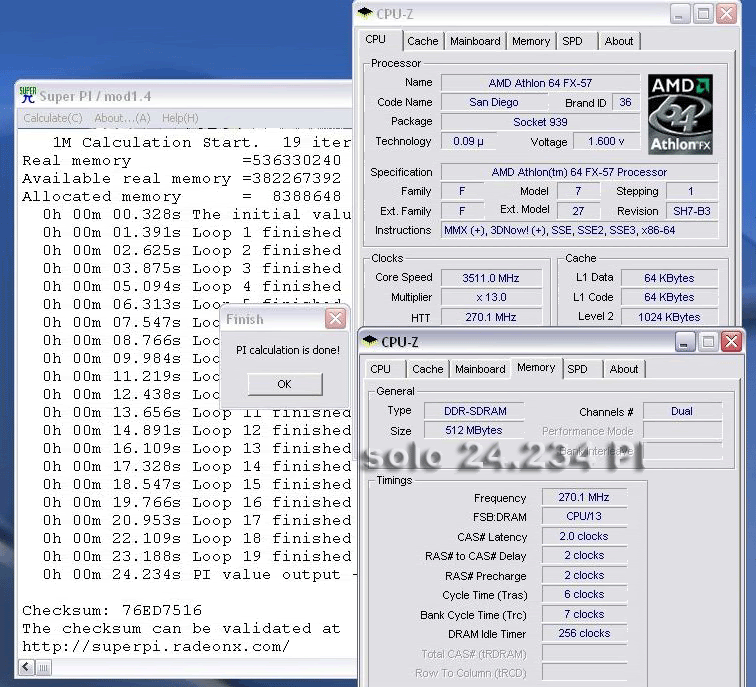756x687 pixels.
Task: Click the Cycle Time (Tras) value 6 clocks
Action: 584,594
